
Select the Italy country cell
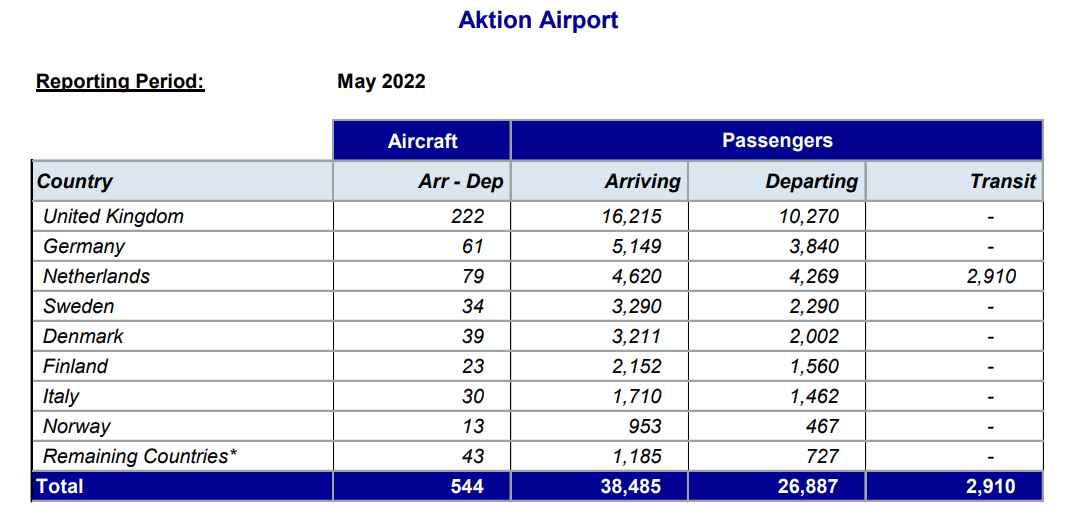[x=183, y=396]
